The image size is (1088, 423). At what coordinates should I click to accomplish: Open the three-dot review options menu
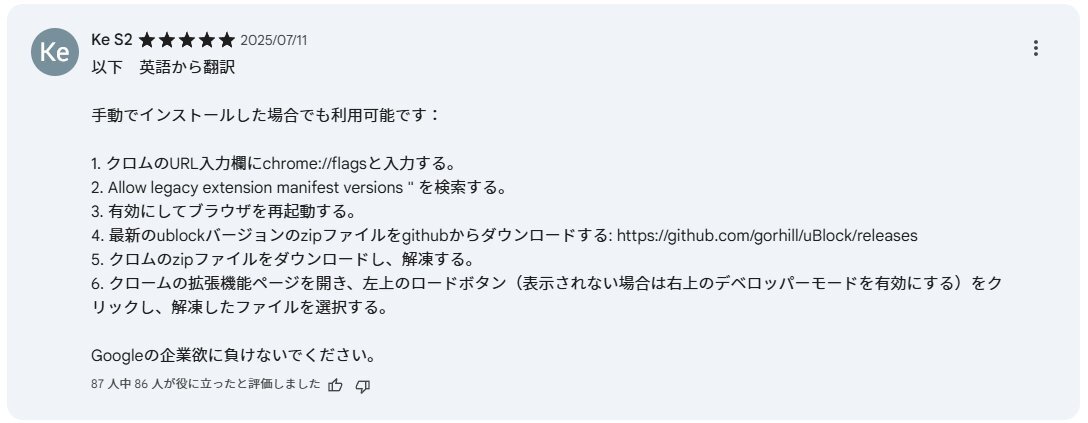[1035, 49]
